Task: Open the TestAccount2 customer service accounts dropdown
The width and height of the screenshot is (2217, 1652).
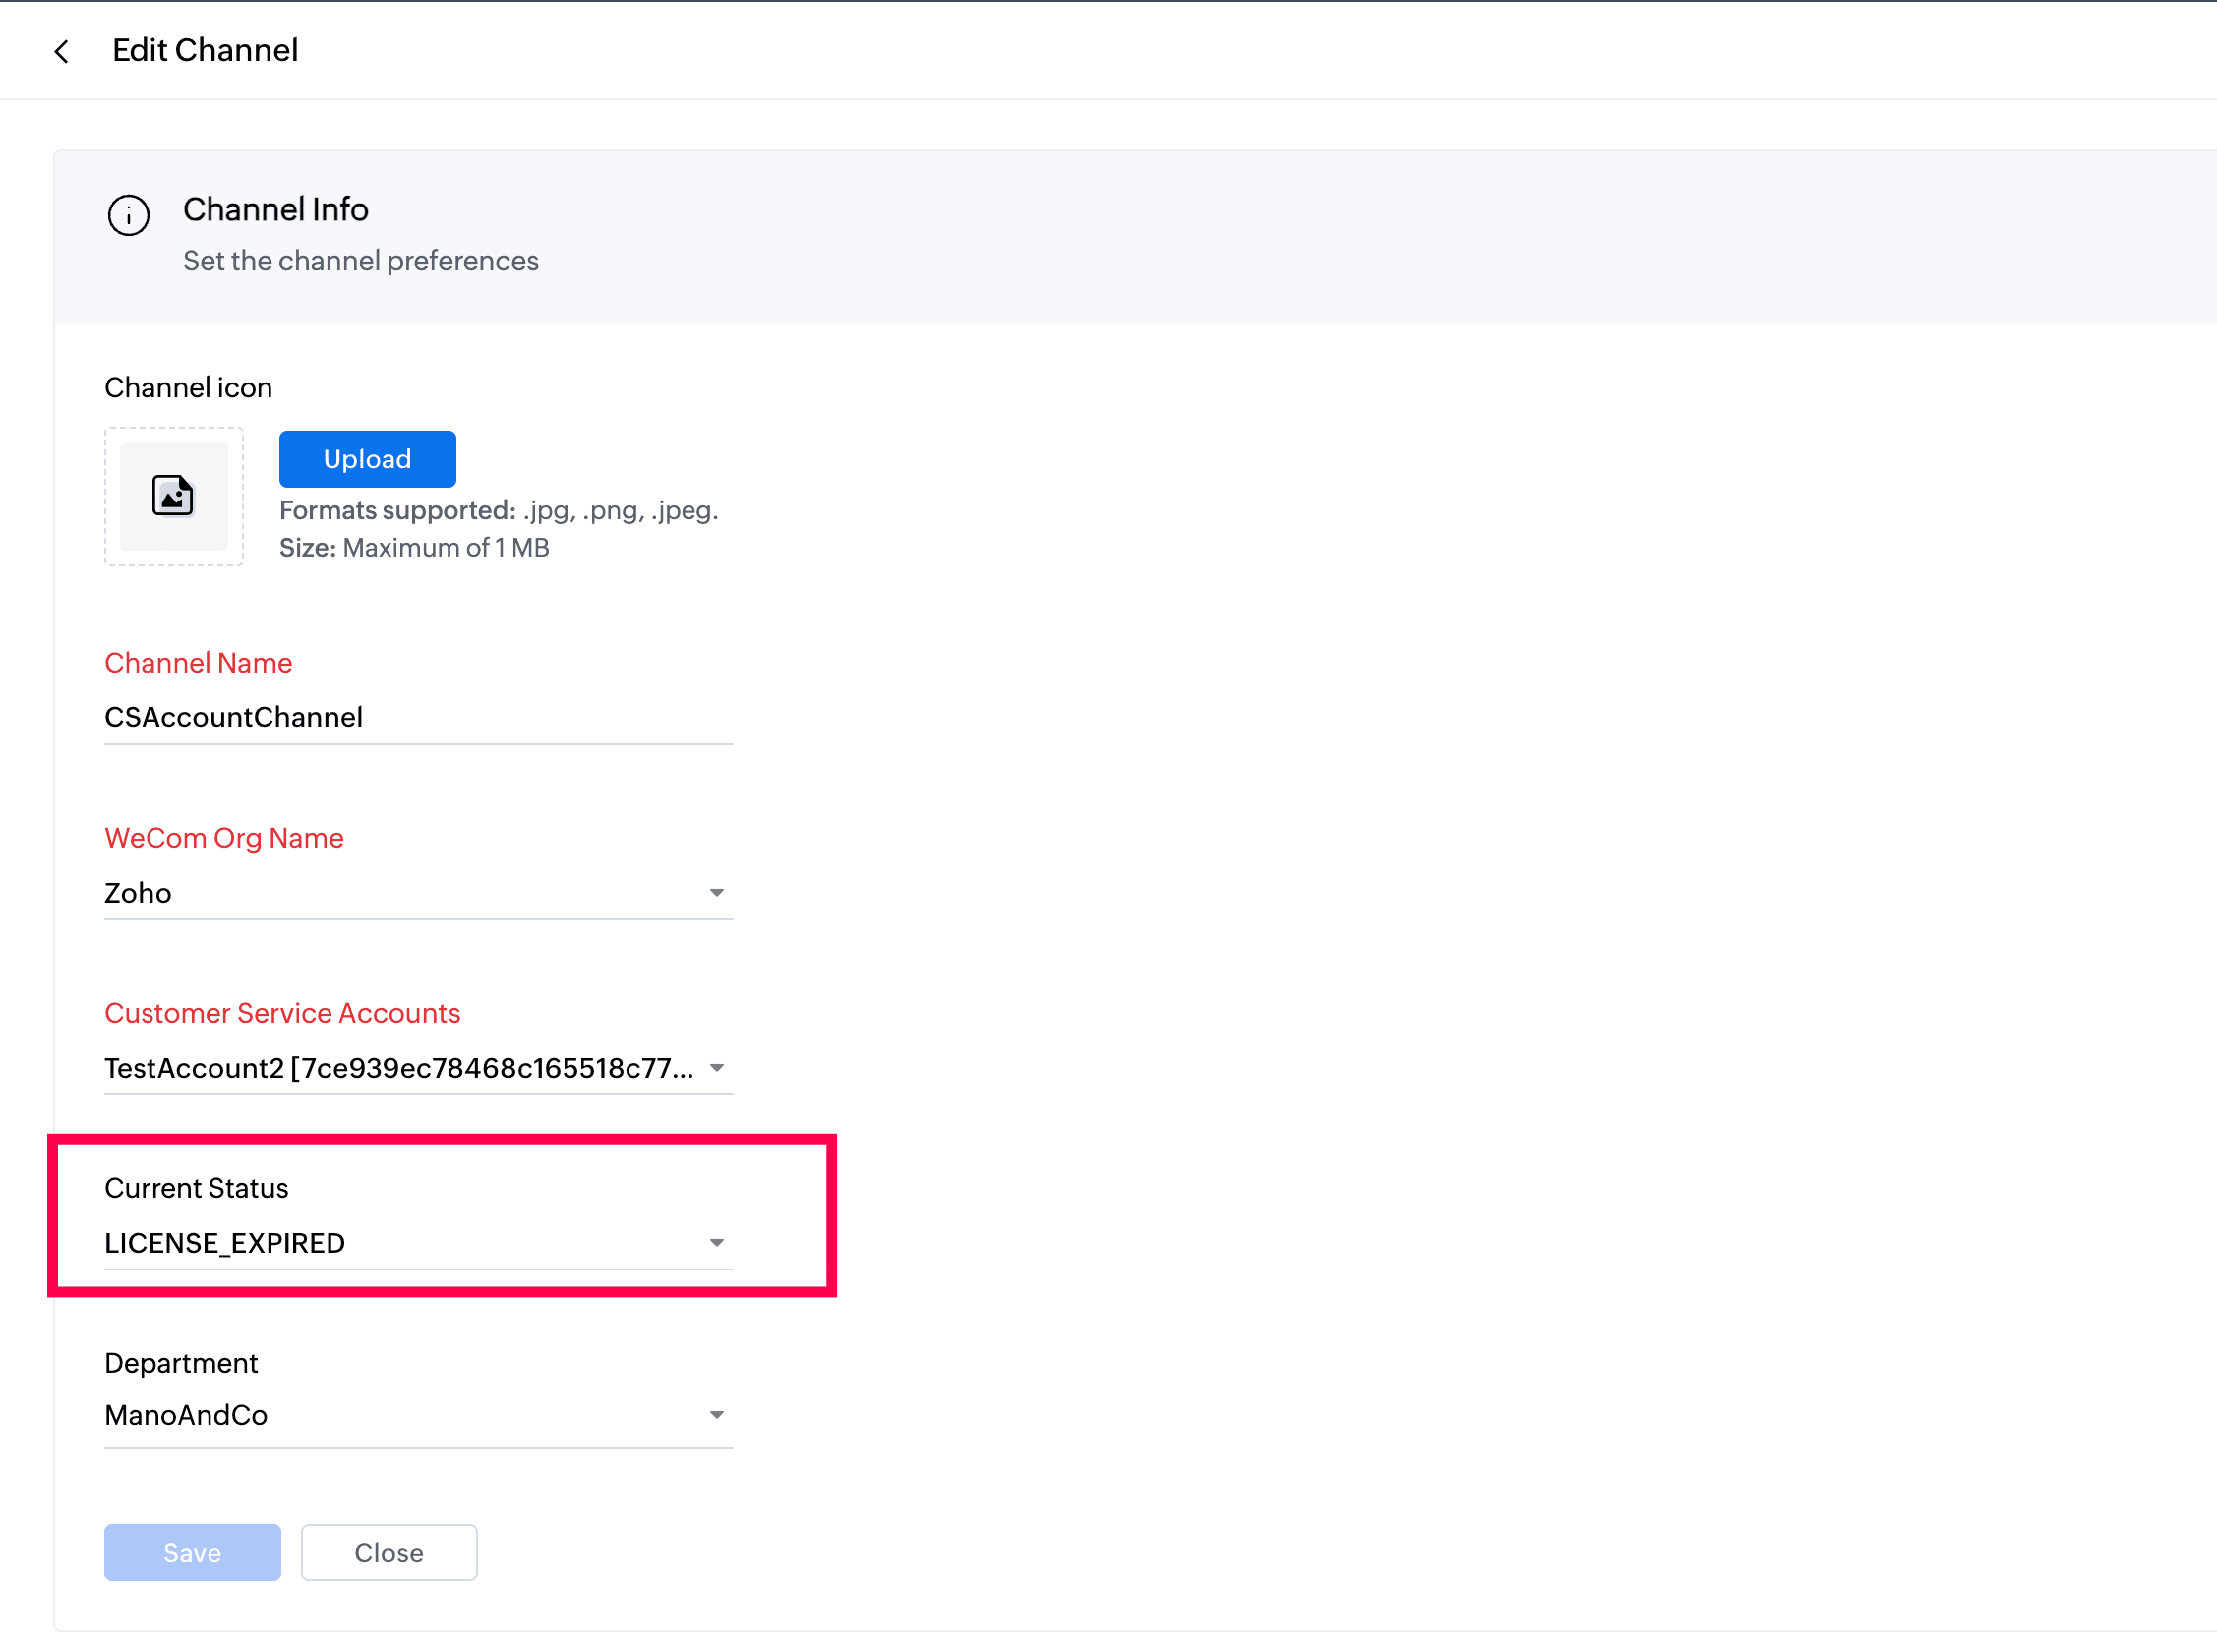Action: coord(400,1068)
